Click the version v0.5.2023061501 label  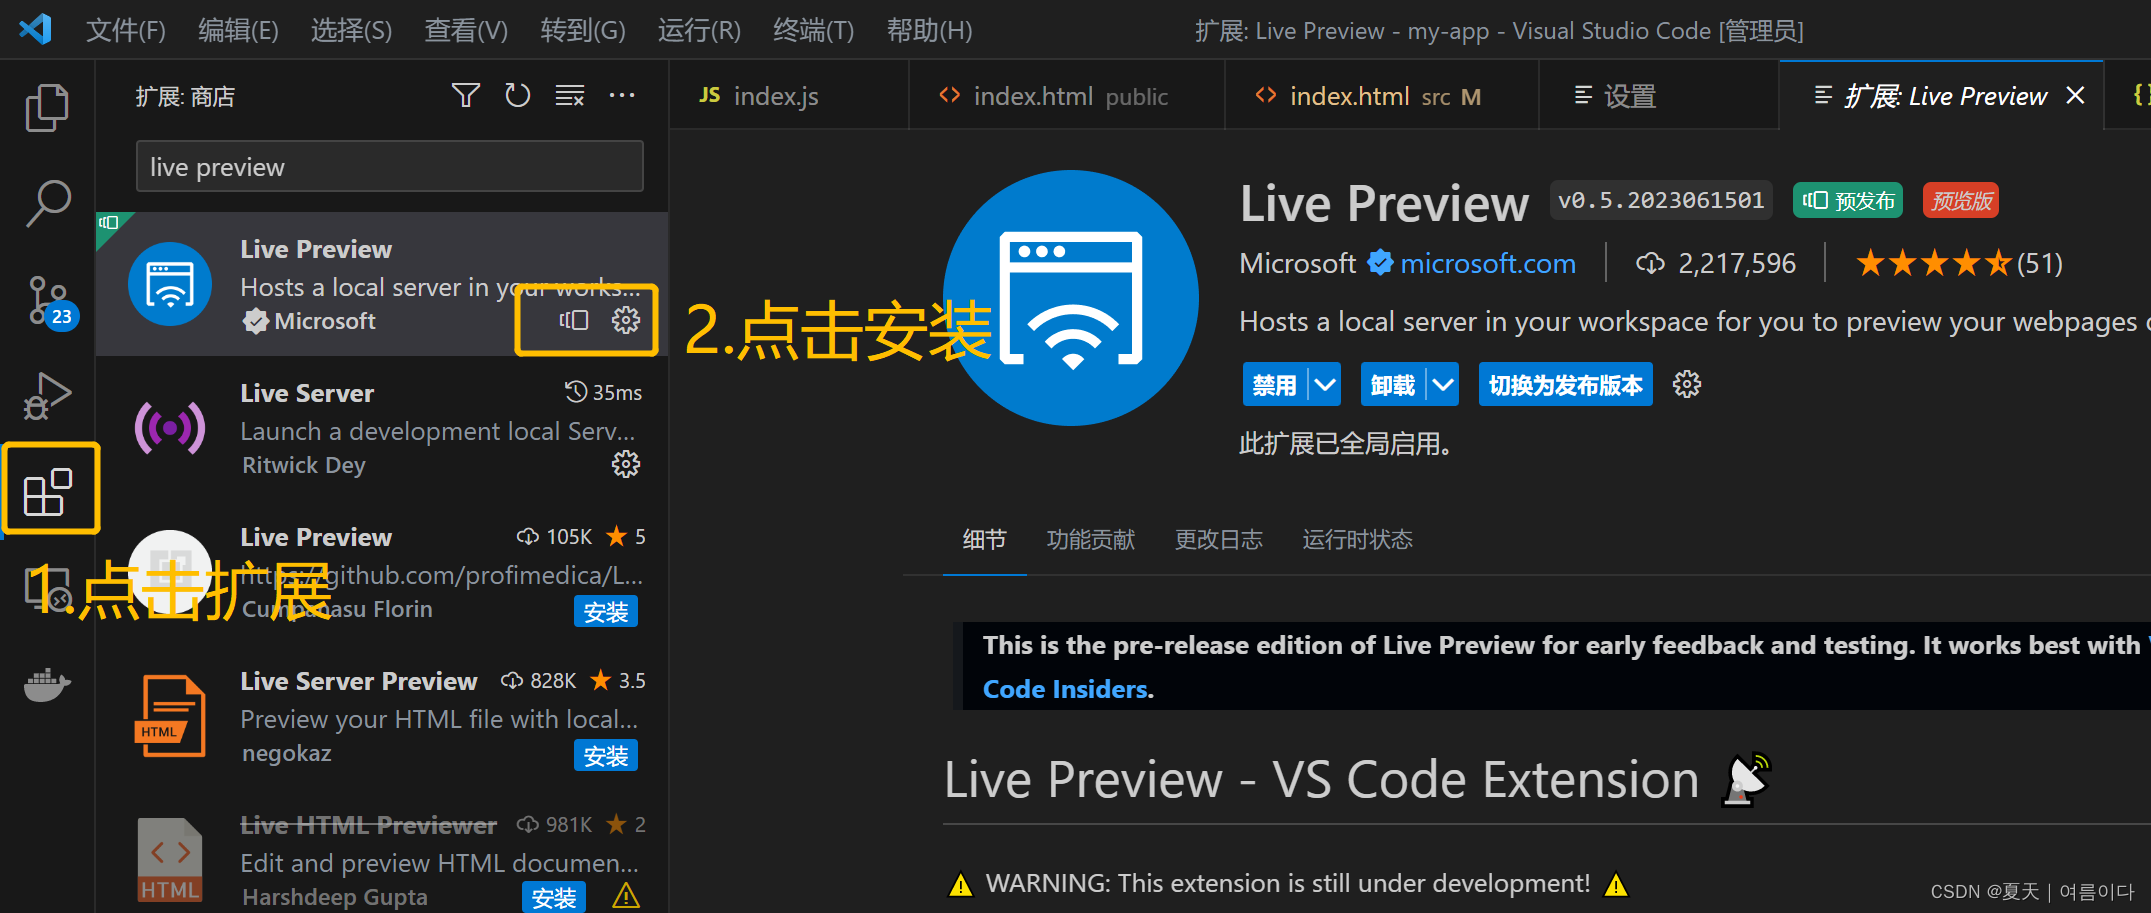tap(1661, 200)
